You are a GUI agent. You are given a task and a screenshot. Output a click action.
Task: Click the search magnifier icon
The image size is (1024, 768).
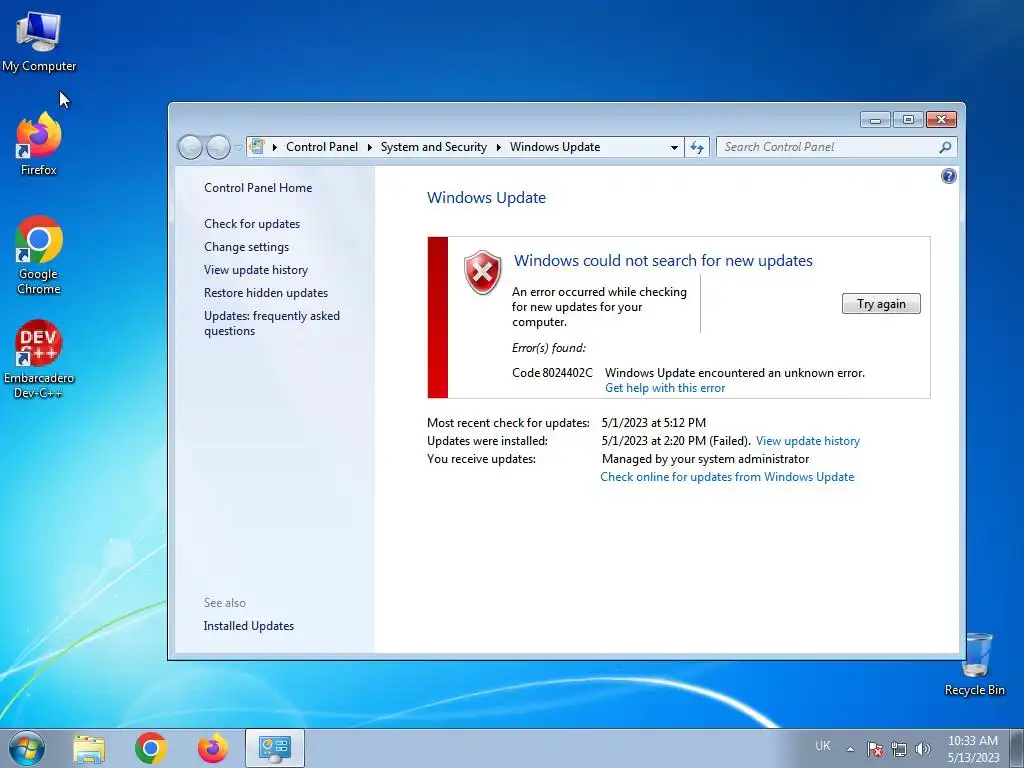[945, 148]
